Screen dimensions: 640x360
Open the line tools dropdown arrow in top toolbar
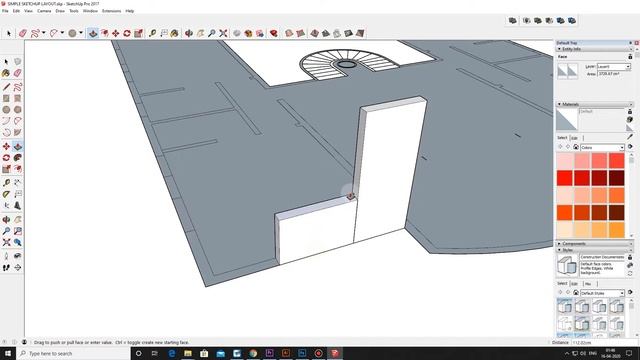pos(44,33)
